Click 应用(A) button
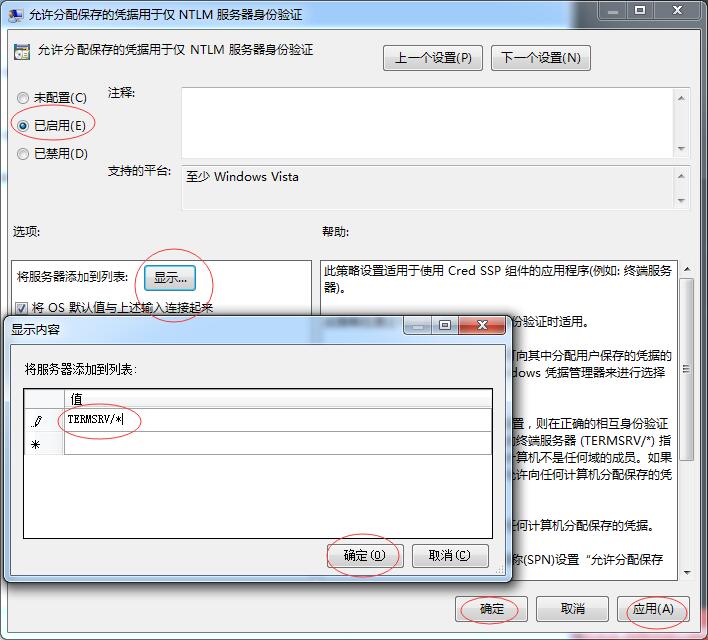Screen dimensions: 708x640 point(653,609)
